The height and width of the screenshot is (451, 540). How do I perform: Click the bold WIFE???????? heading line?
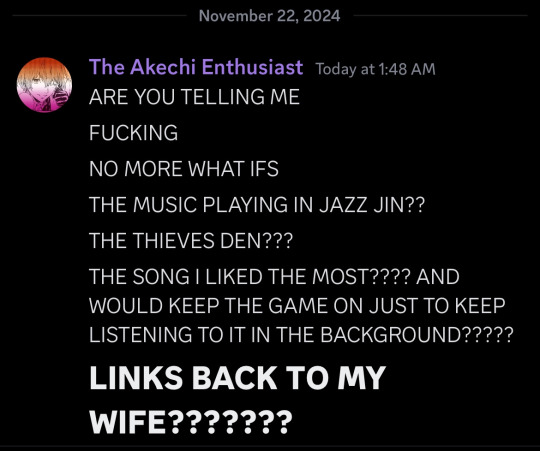[x=191, y=422]
